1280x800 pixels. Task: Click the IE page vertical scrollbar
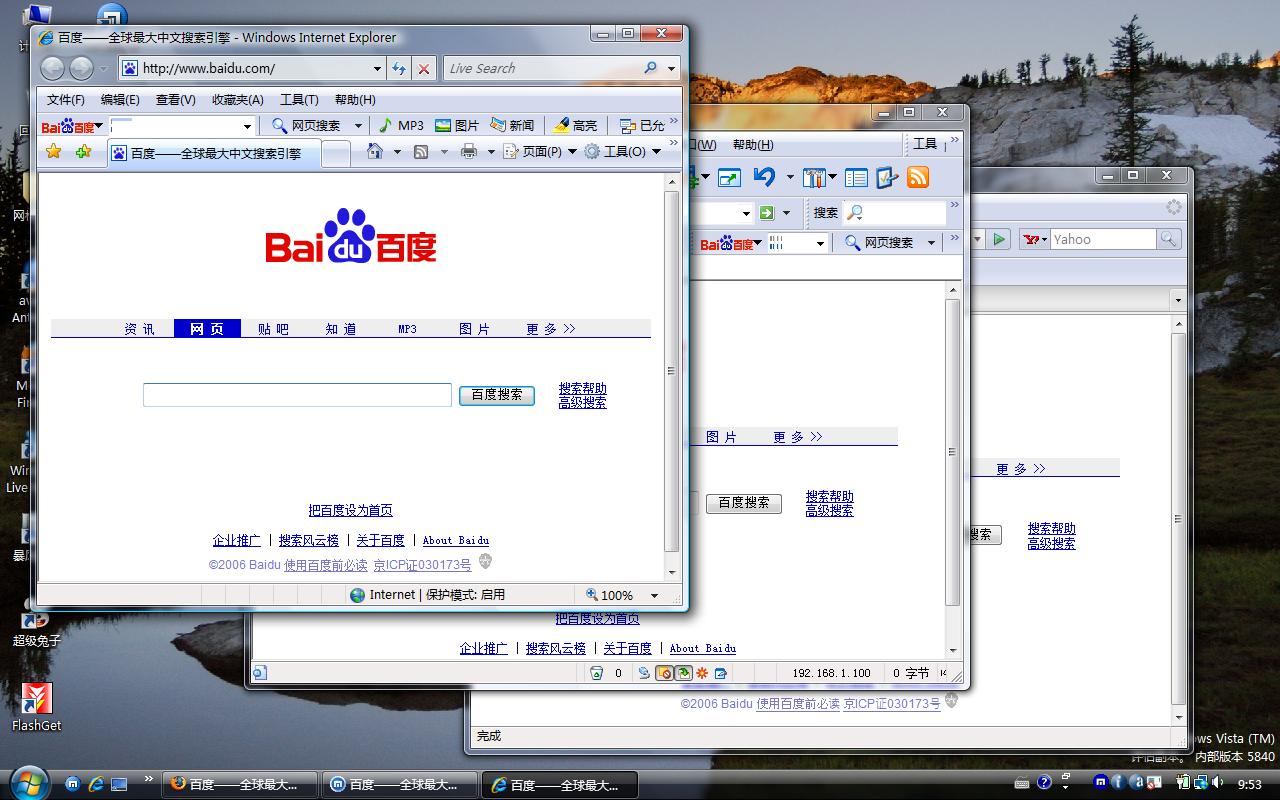coord(672,376)
